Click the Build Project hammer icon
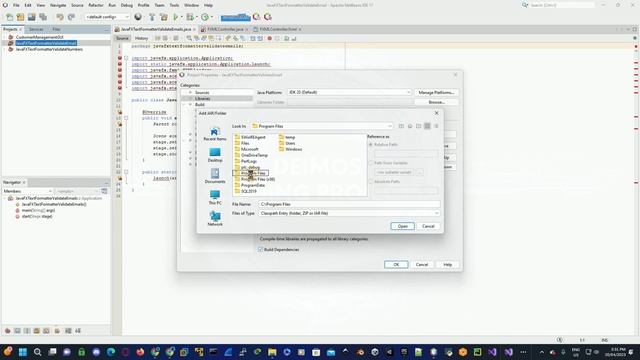Image resolution: width=640 pixels, height=360 pixels. [x=152, y=17]
